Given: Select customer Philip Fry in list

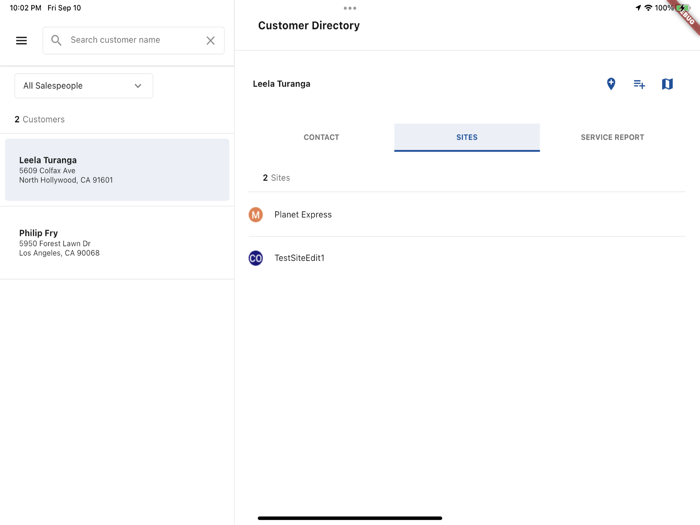Looking at the screenshot, I should pyautogui.click(x=117, y=243).
